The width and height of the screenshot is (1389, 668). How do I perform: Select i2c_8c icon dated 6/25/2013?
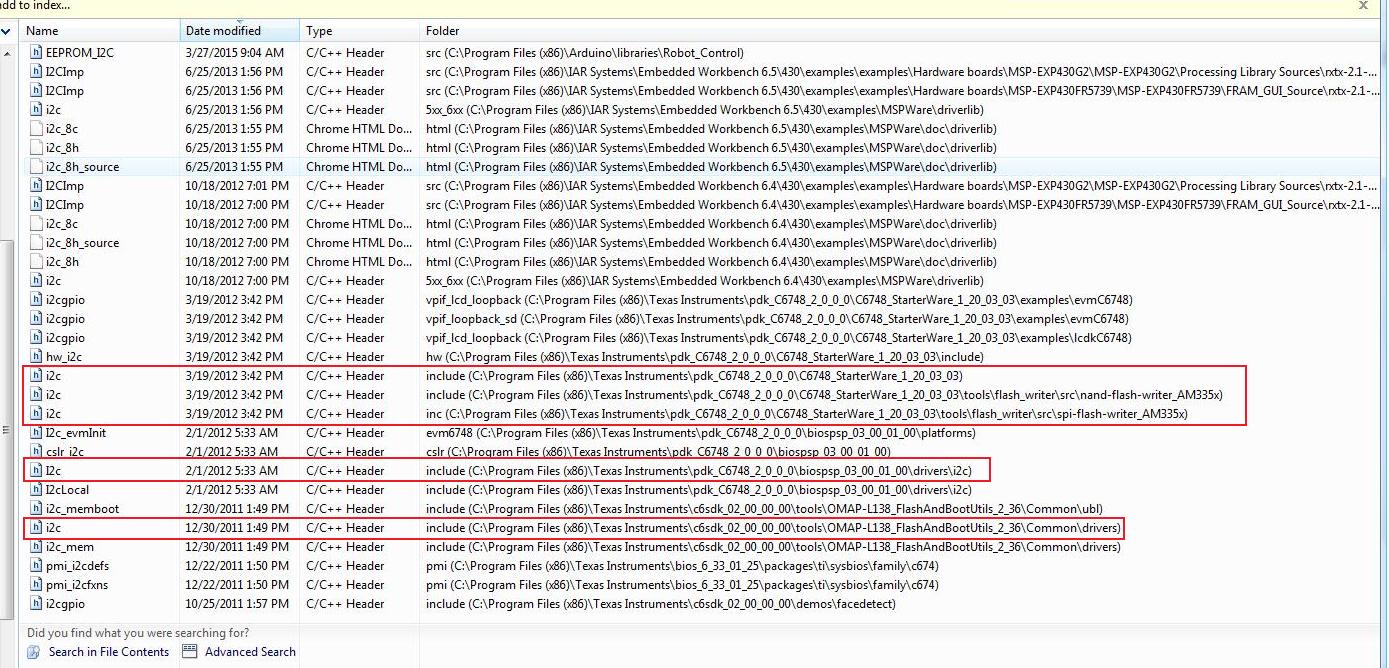pyautogui.click(x=36, y=128)
